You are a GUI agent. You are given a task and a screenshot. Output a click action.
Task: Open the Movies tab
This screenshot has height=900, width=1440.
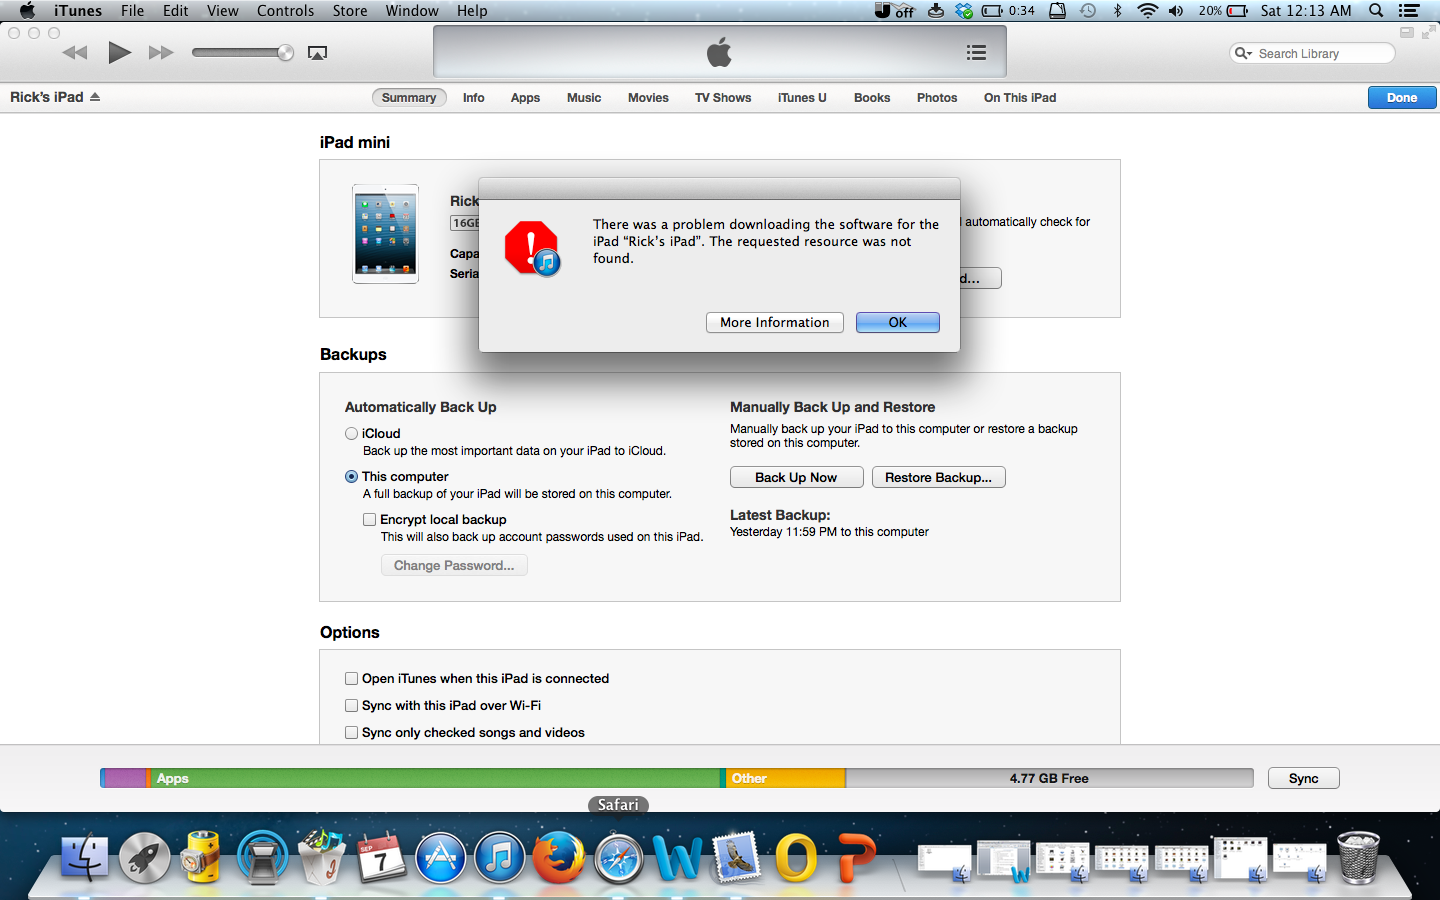(648, 97)
